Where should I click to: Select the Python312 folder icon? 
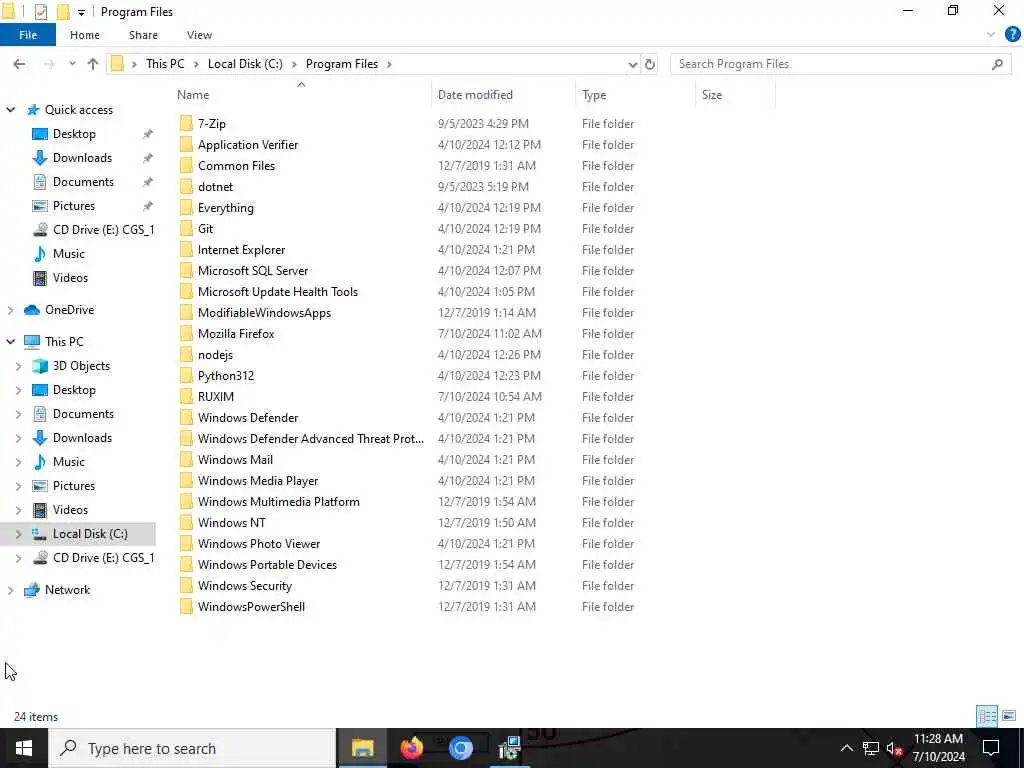pos(186,376)
